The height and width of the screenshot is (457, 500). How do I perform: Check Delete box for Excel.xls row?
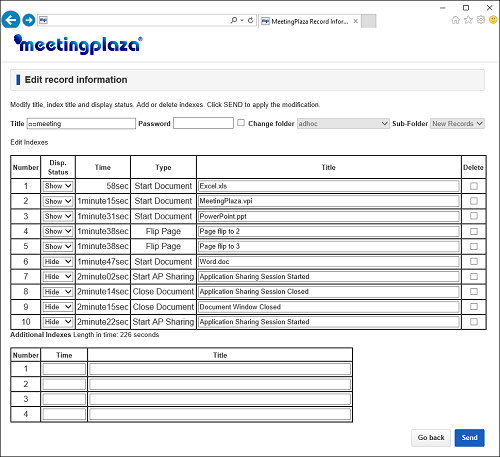tap(474, 186)
